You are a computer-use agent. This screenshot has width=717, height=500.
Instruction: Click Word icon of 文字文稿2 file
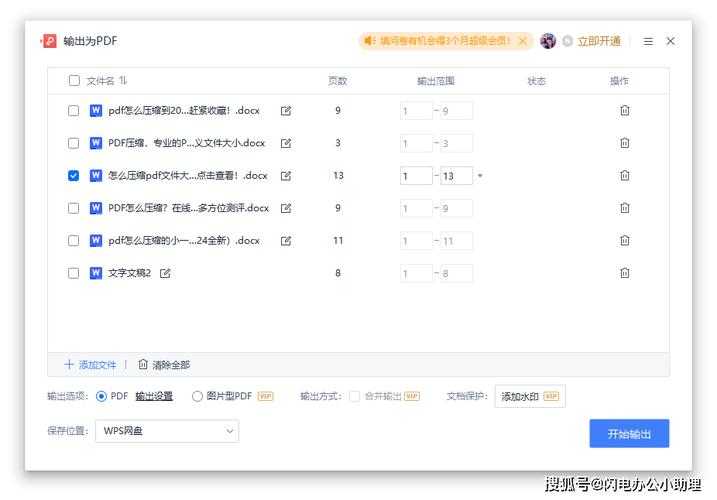click(96, 273)
